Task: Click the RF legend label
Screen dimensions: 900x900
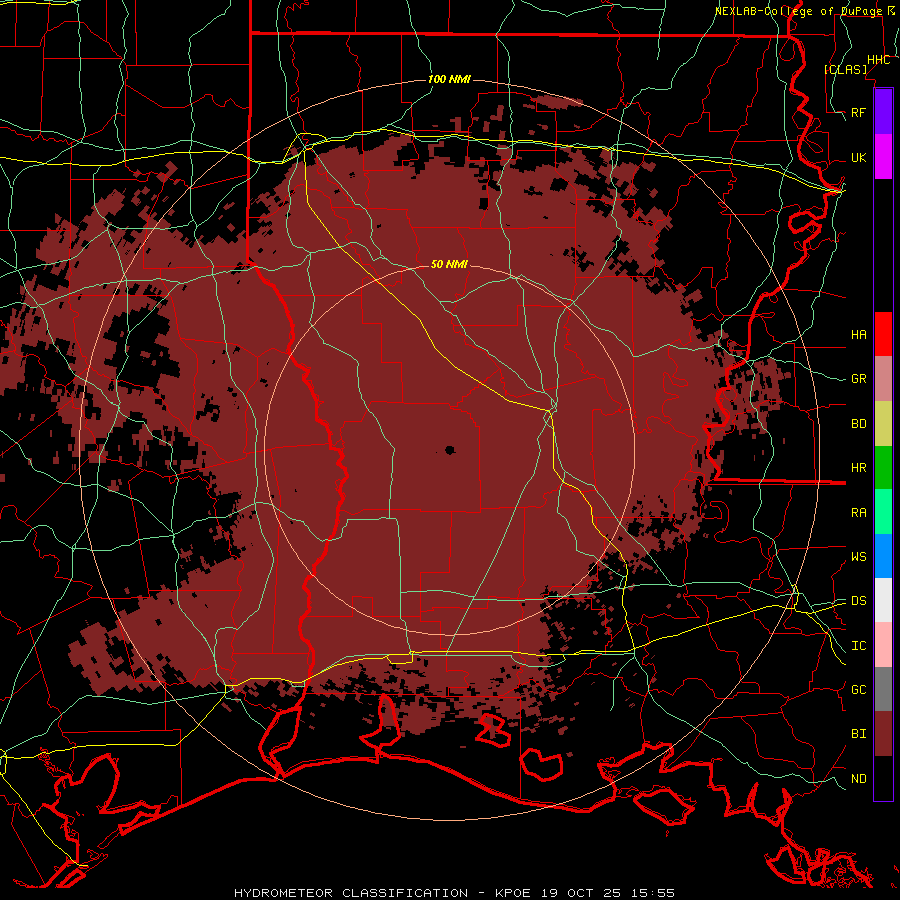Action: 858,112
